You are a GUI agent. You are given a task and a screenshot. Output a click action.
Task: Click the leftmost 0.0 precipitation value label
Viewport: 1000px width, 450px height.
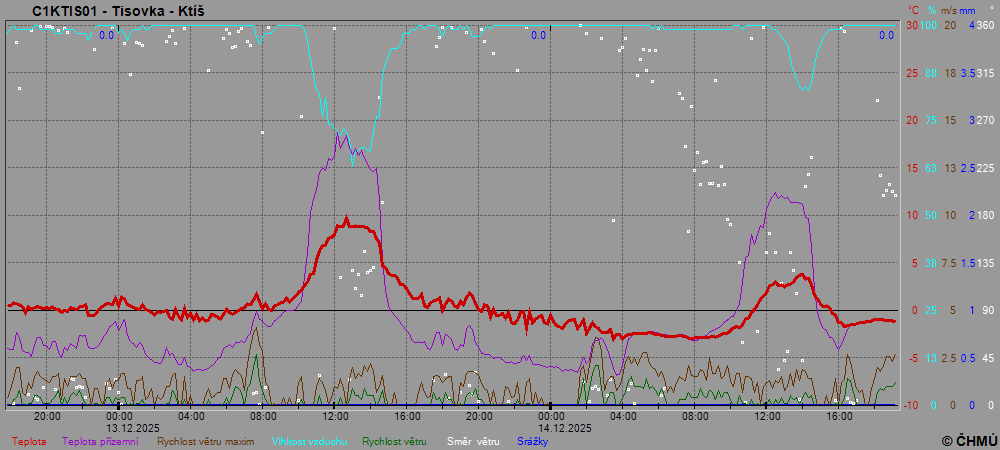coord(106,35)
